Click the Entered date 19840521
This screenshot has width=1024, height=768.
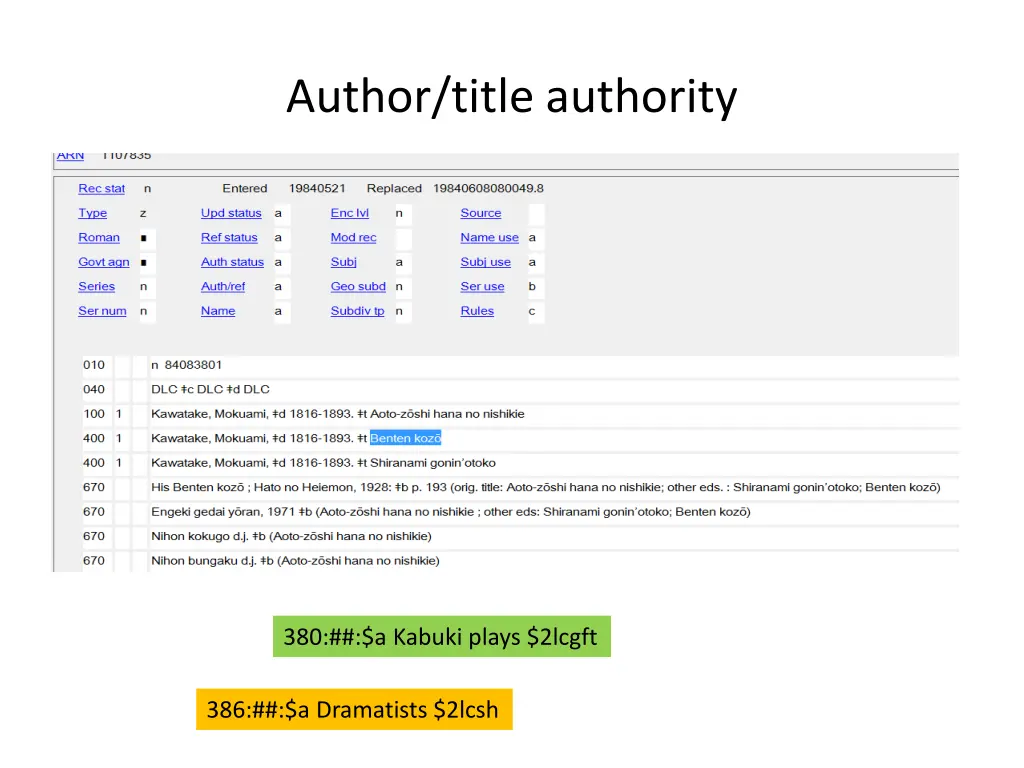coord(317,189)
